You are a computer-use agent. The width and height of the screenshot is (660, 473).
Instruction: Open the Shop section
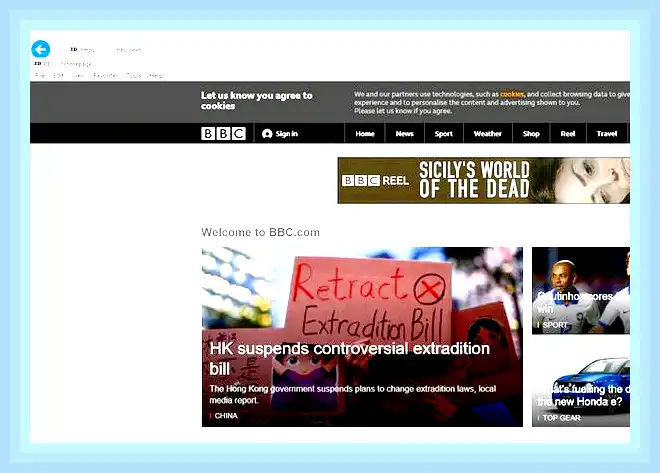point(531,133)
